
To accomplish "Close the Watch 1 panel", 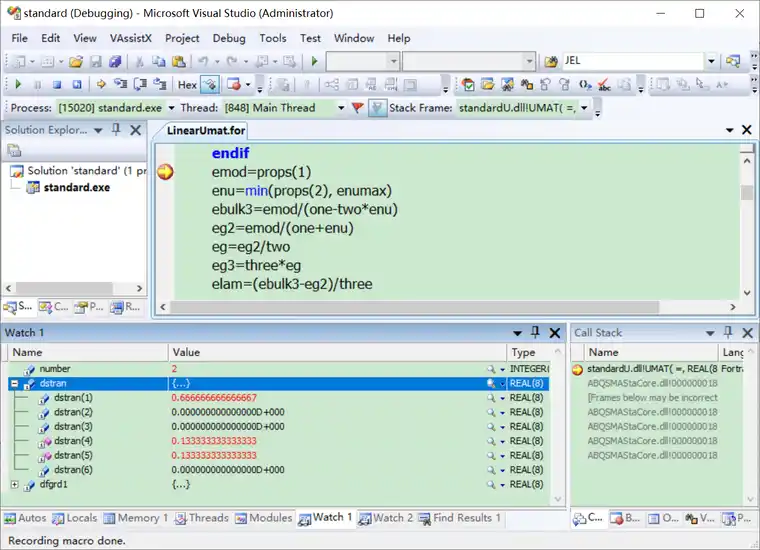I will point(555,333).
